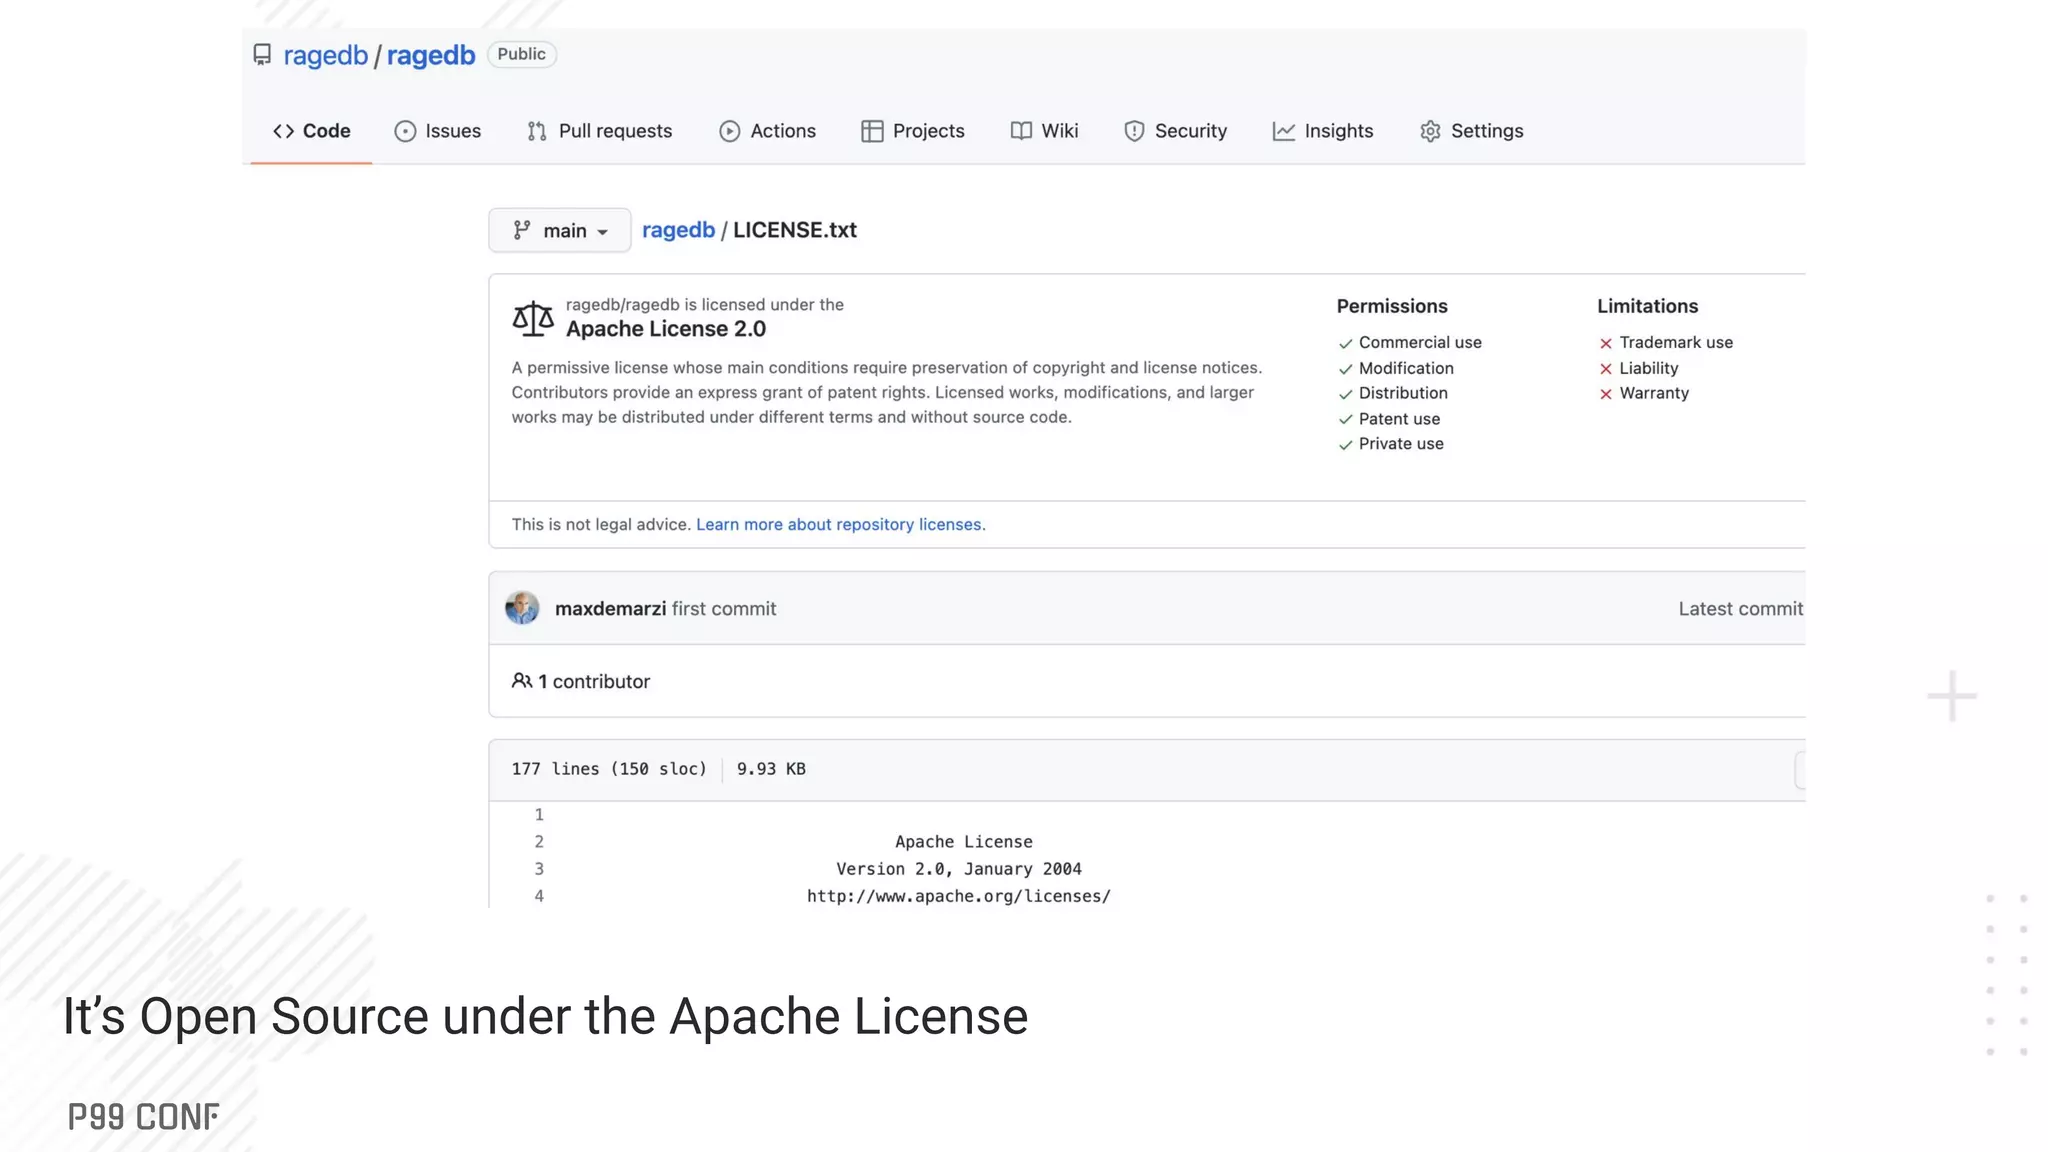2048x1152 pixels.
Task: Click the Commercial use permission
Action: (x=1420, y=342)
